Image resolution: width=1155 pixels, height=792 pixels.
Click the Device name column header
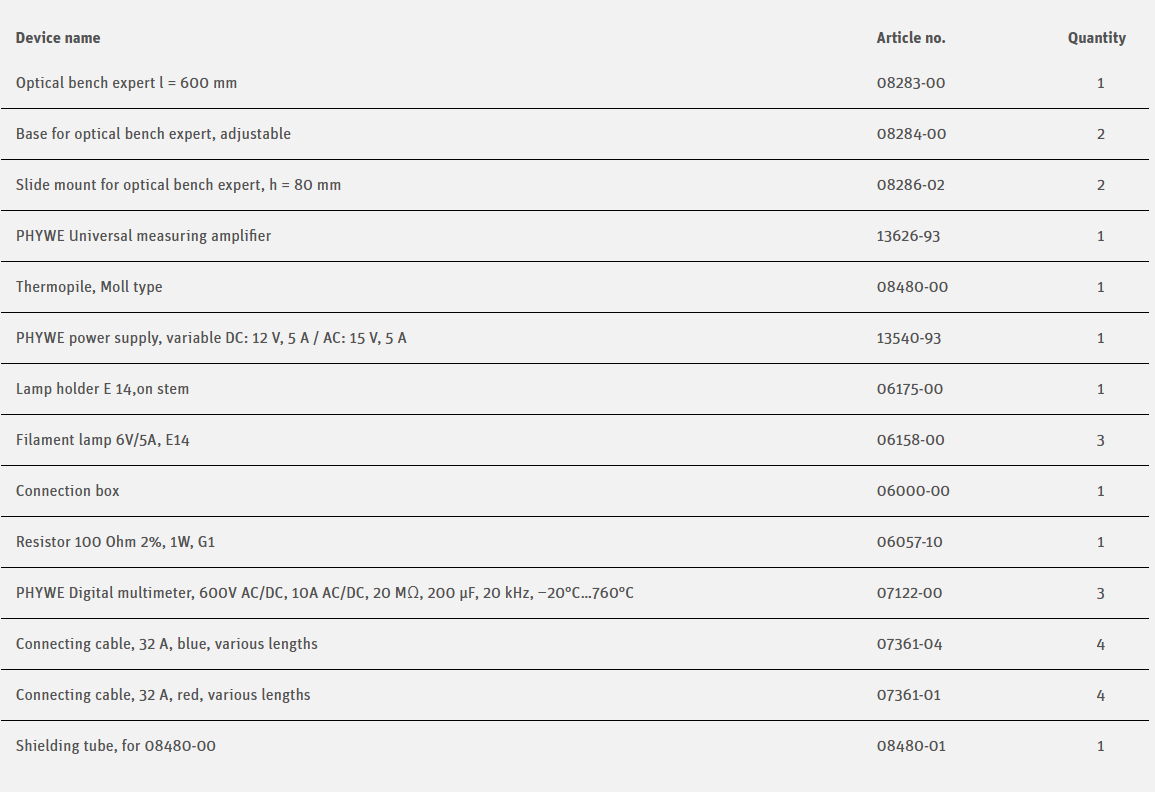(58, 38)
